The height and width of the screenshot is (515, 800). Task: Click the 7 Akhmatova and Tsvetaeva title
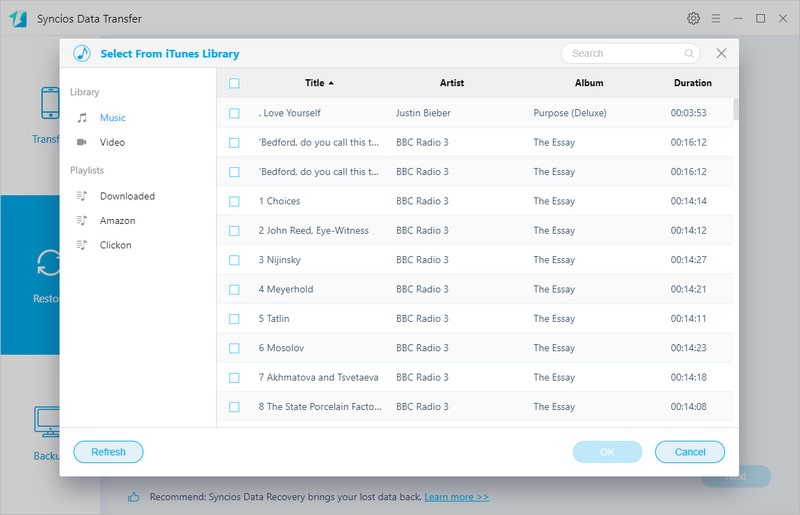[x=318, y=377]
